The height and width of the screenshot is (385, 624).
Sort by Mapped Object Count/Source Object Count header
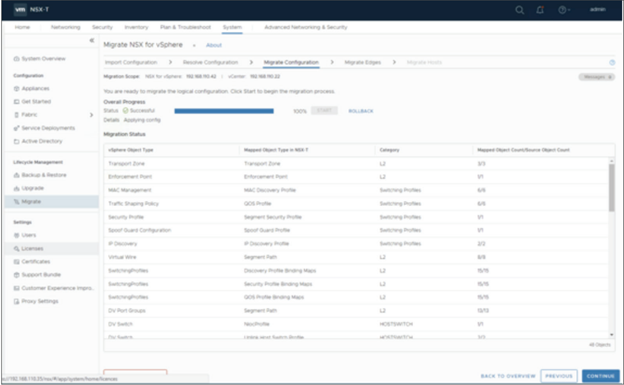tap(523, 150)
